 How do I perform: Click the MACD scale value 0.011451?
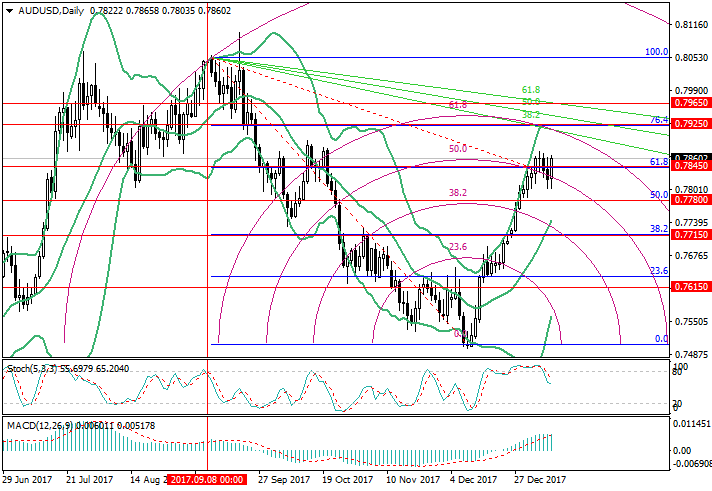coord(692,424)
